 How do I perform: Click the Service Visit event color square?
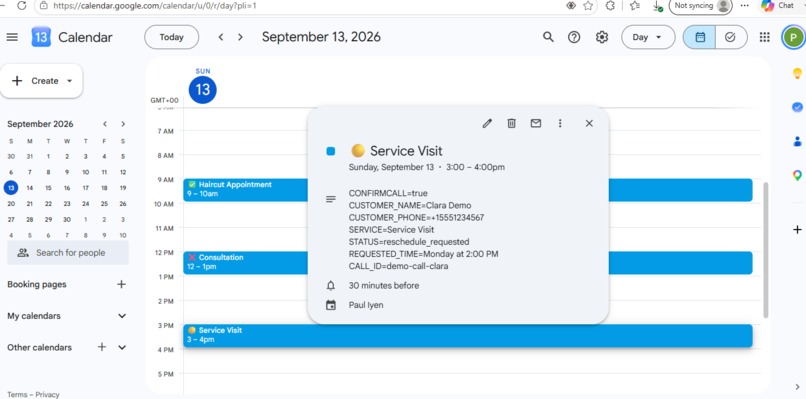click(331, 151)
